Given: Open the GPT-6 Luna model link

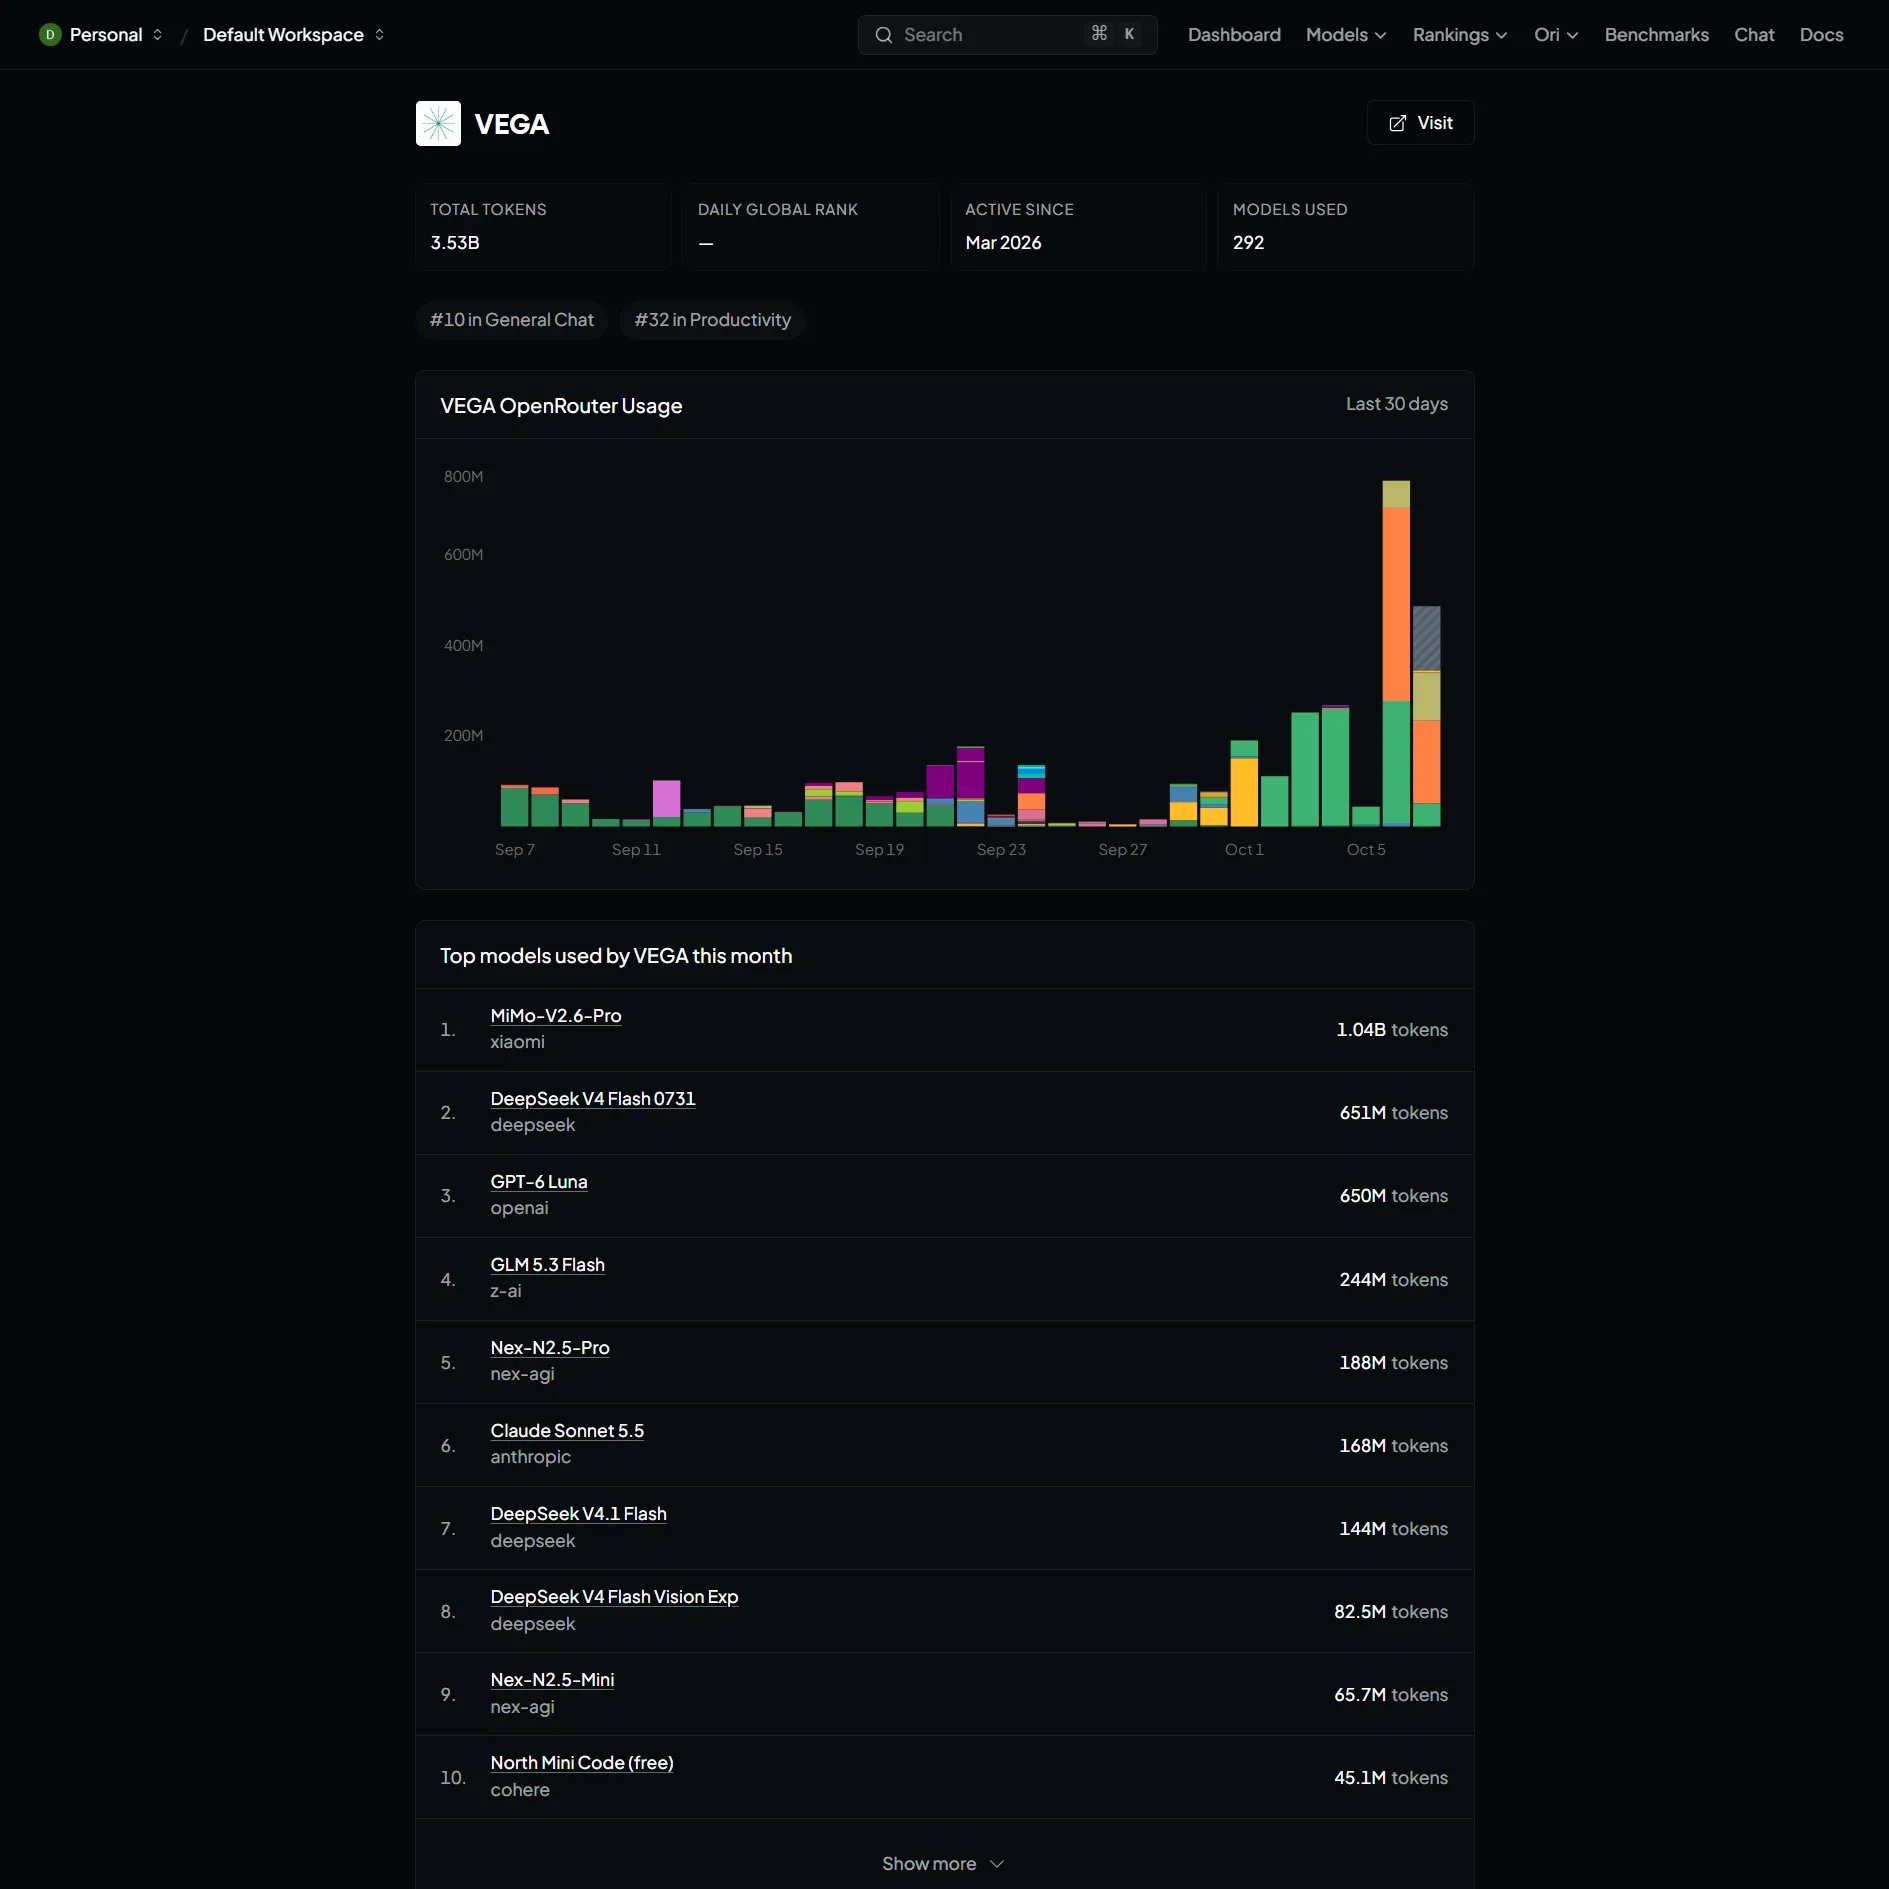Looking at the screenshot, I should pos(539,1182).
